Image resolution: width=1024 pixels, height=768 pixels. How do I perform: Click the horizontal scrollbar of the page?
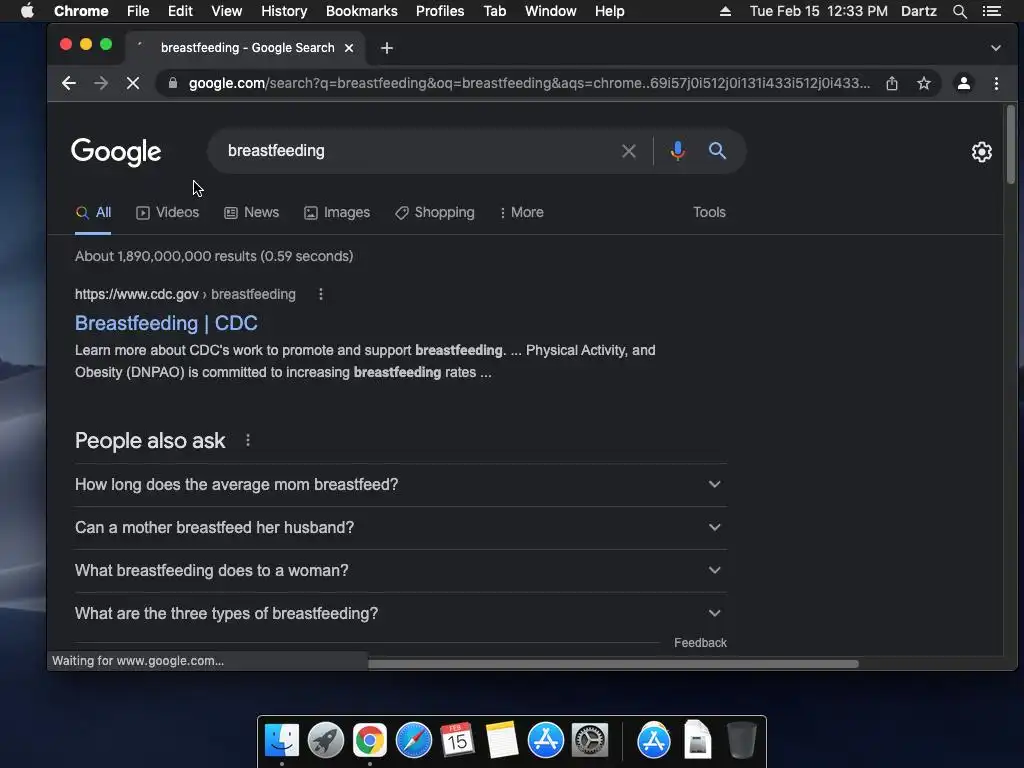(x=613, y=664)
